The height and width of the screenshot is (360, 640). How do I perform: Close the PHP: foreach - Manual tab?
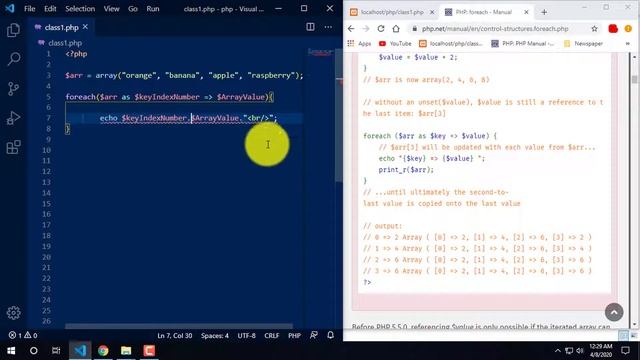tap(526, 12)
